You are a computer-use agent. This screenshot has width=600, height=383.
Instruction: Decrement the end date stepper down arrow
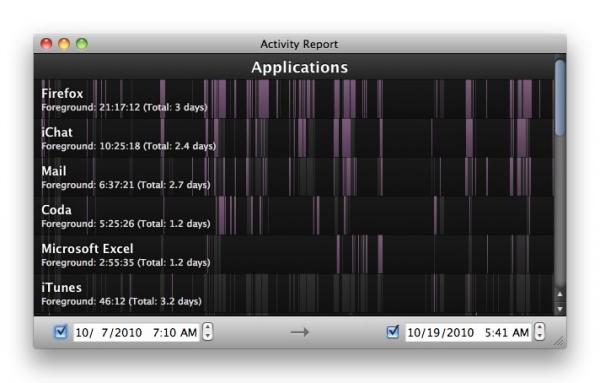tap(540, 336)
